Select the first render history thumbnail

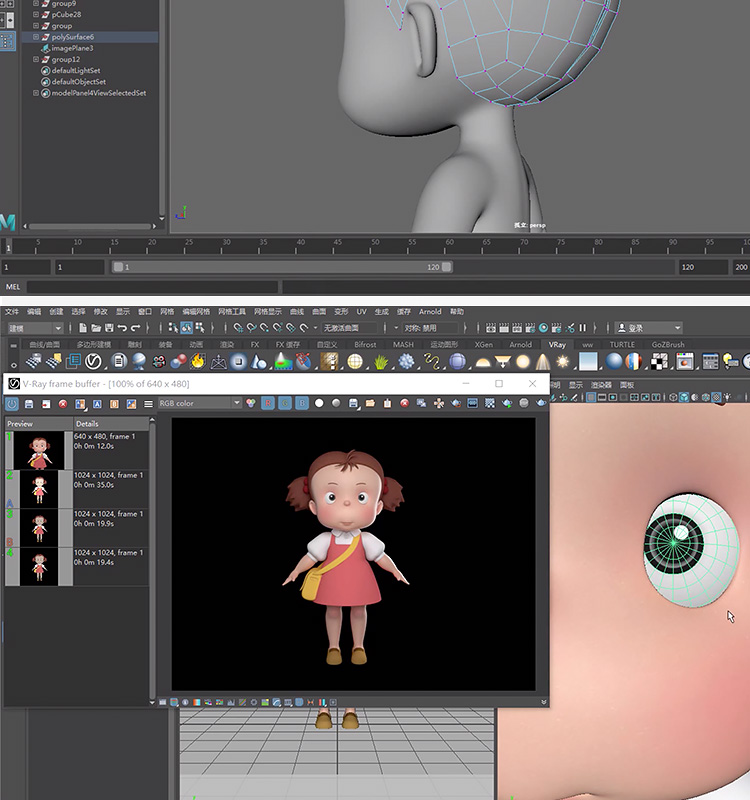39,451
